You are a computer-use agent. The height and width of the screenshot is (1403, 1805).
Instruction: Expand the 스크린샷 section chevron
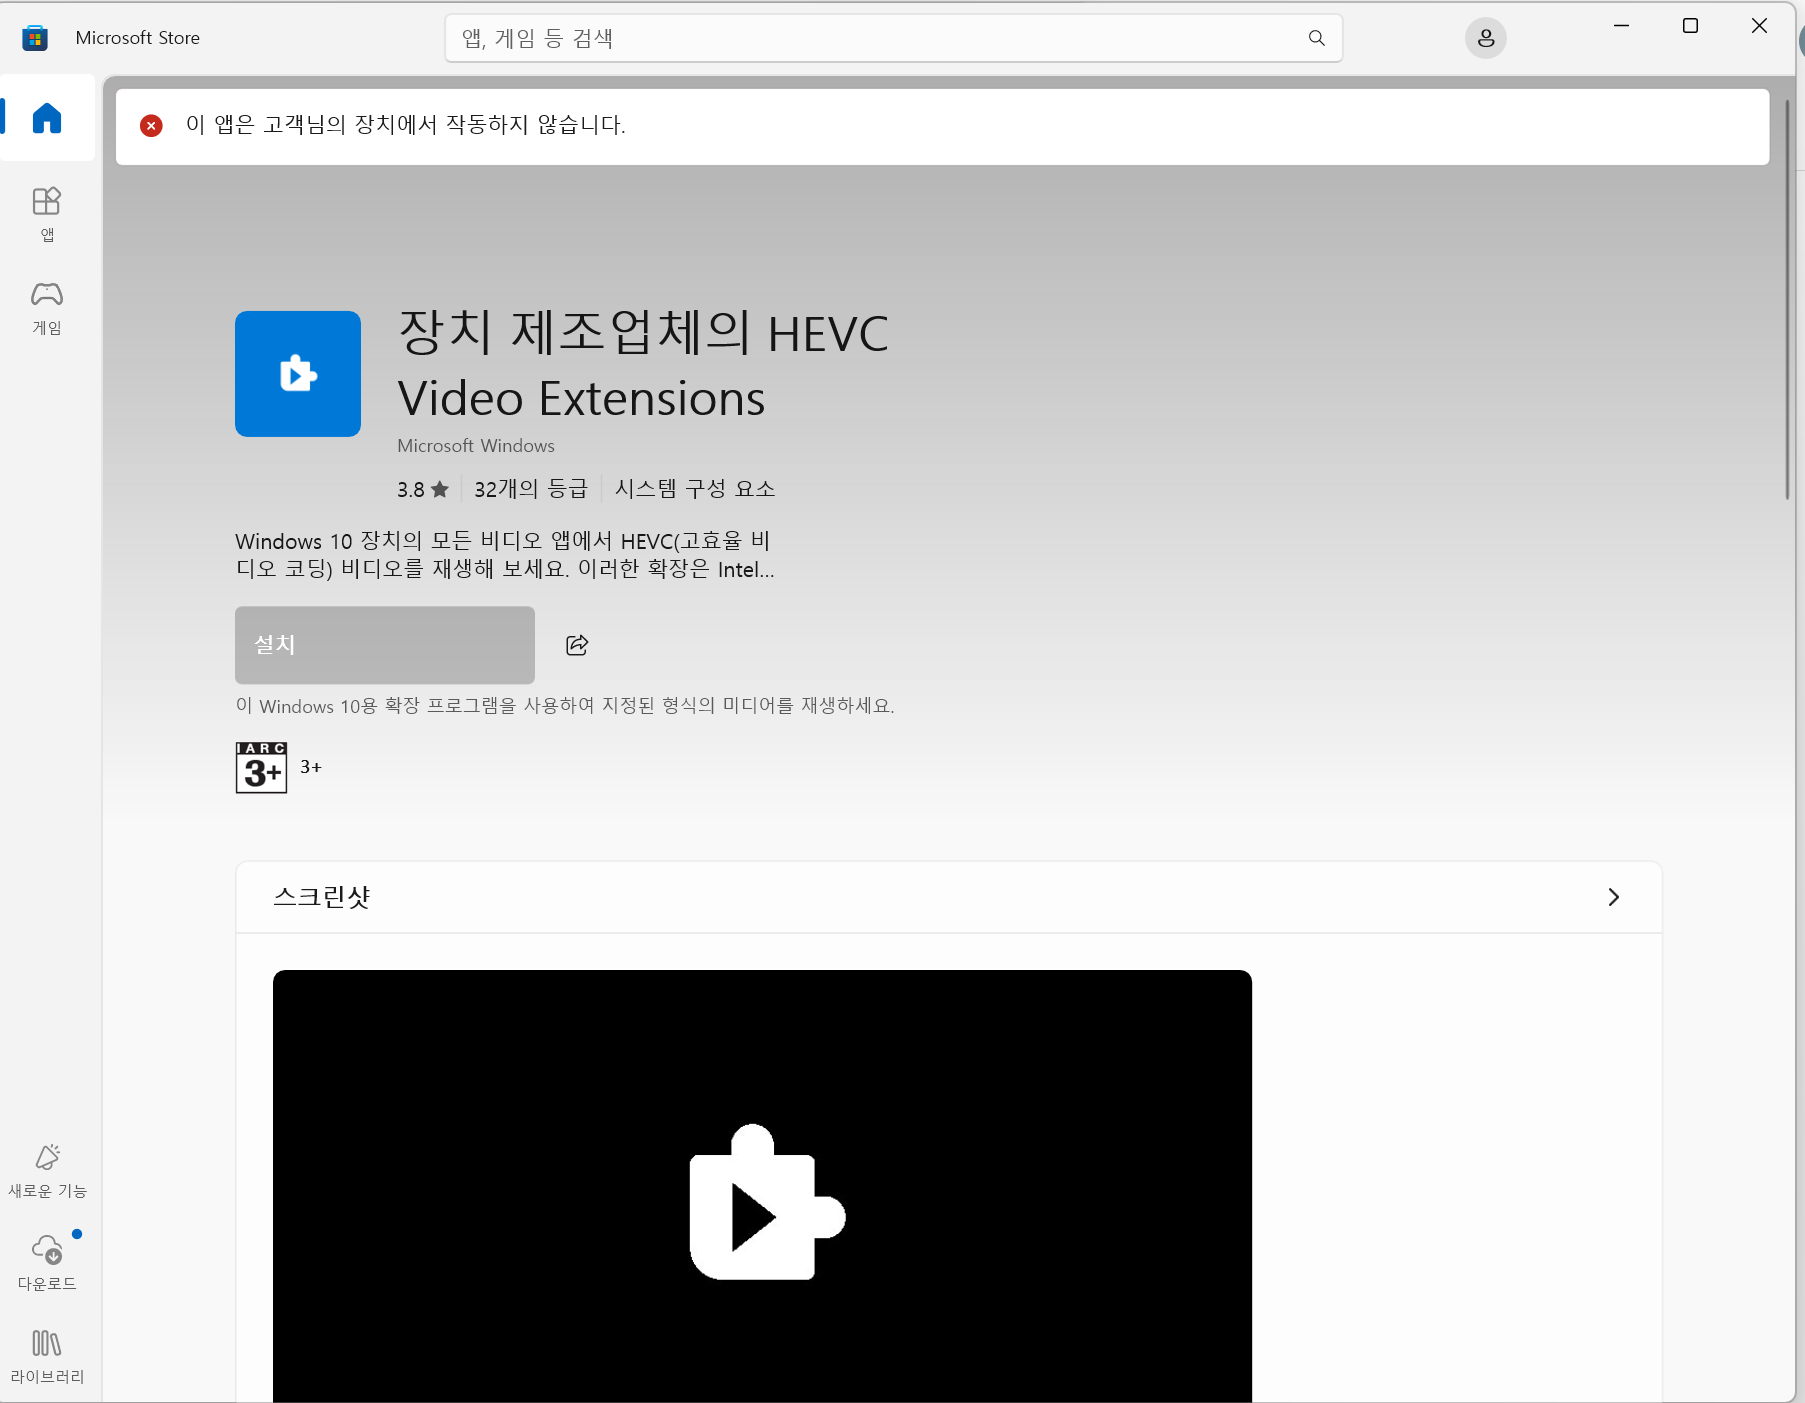1613,897
